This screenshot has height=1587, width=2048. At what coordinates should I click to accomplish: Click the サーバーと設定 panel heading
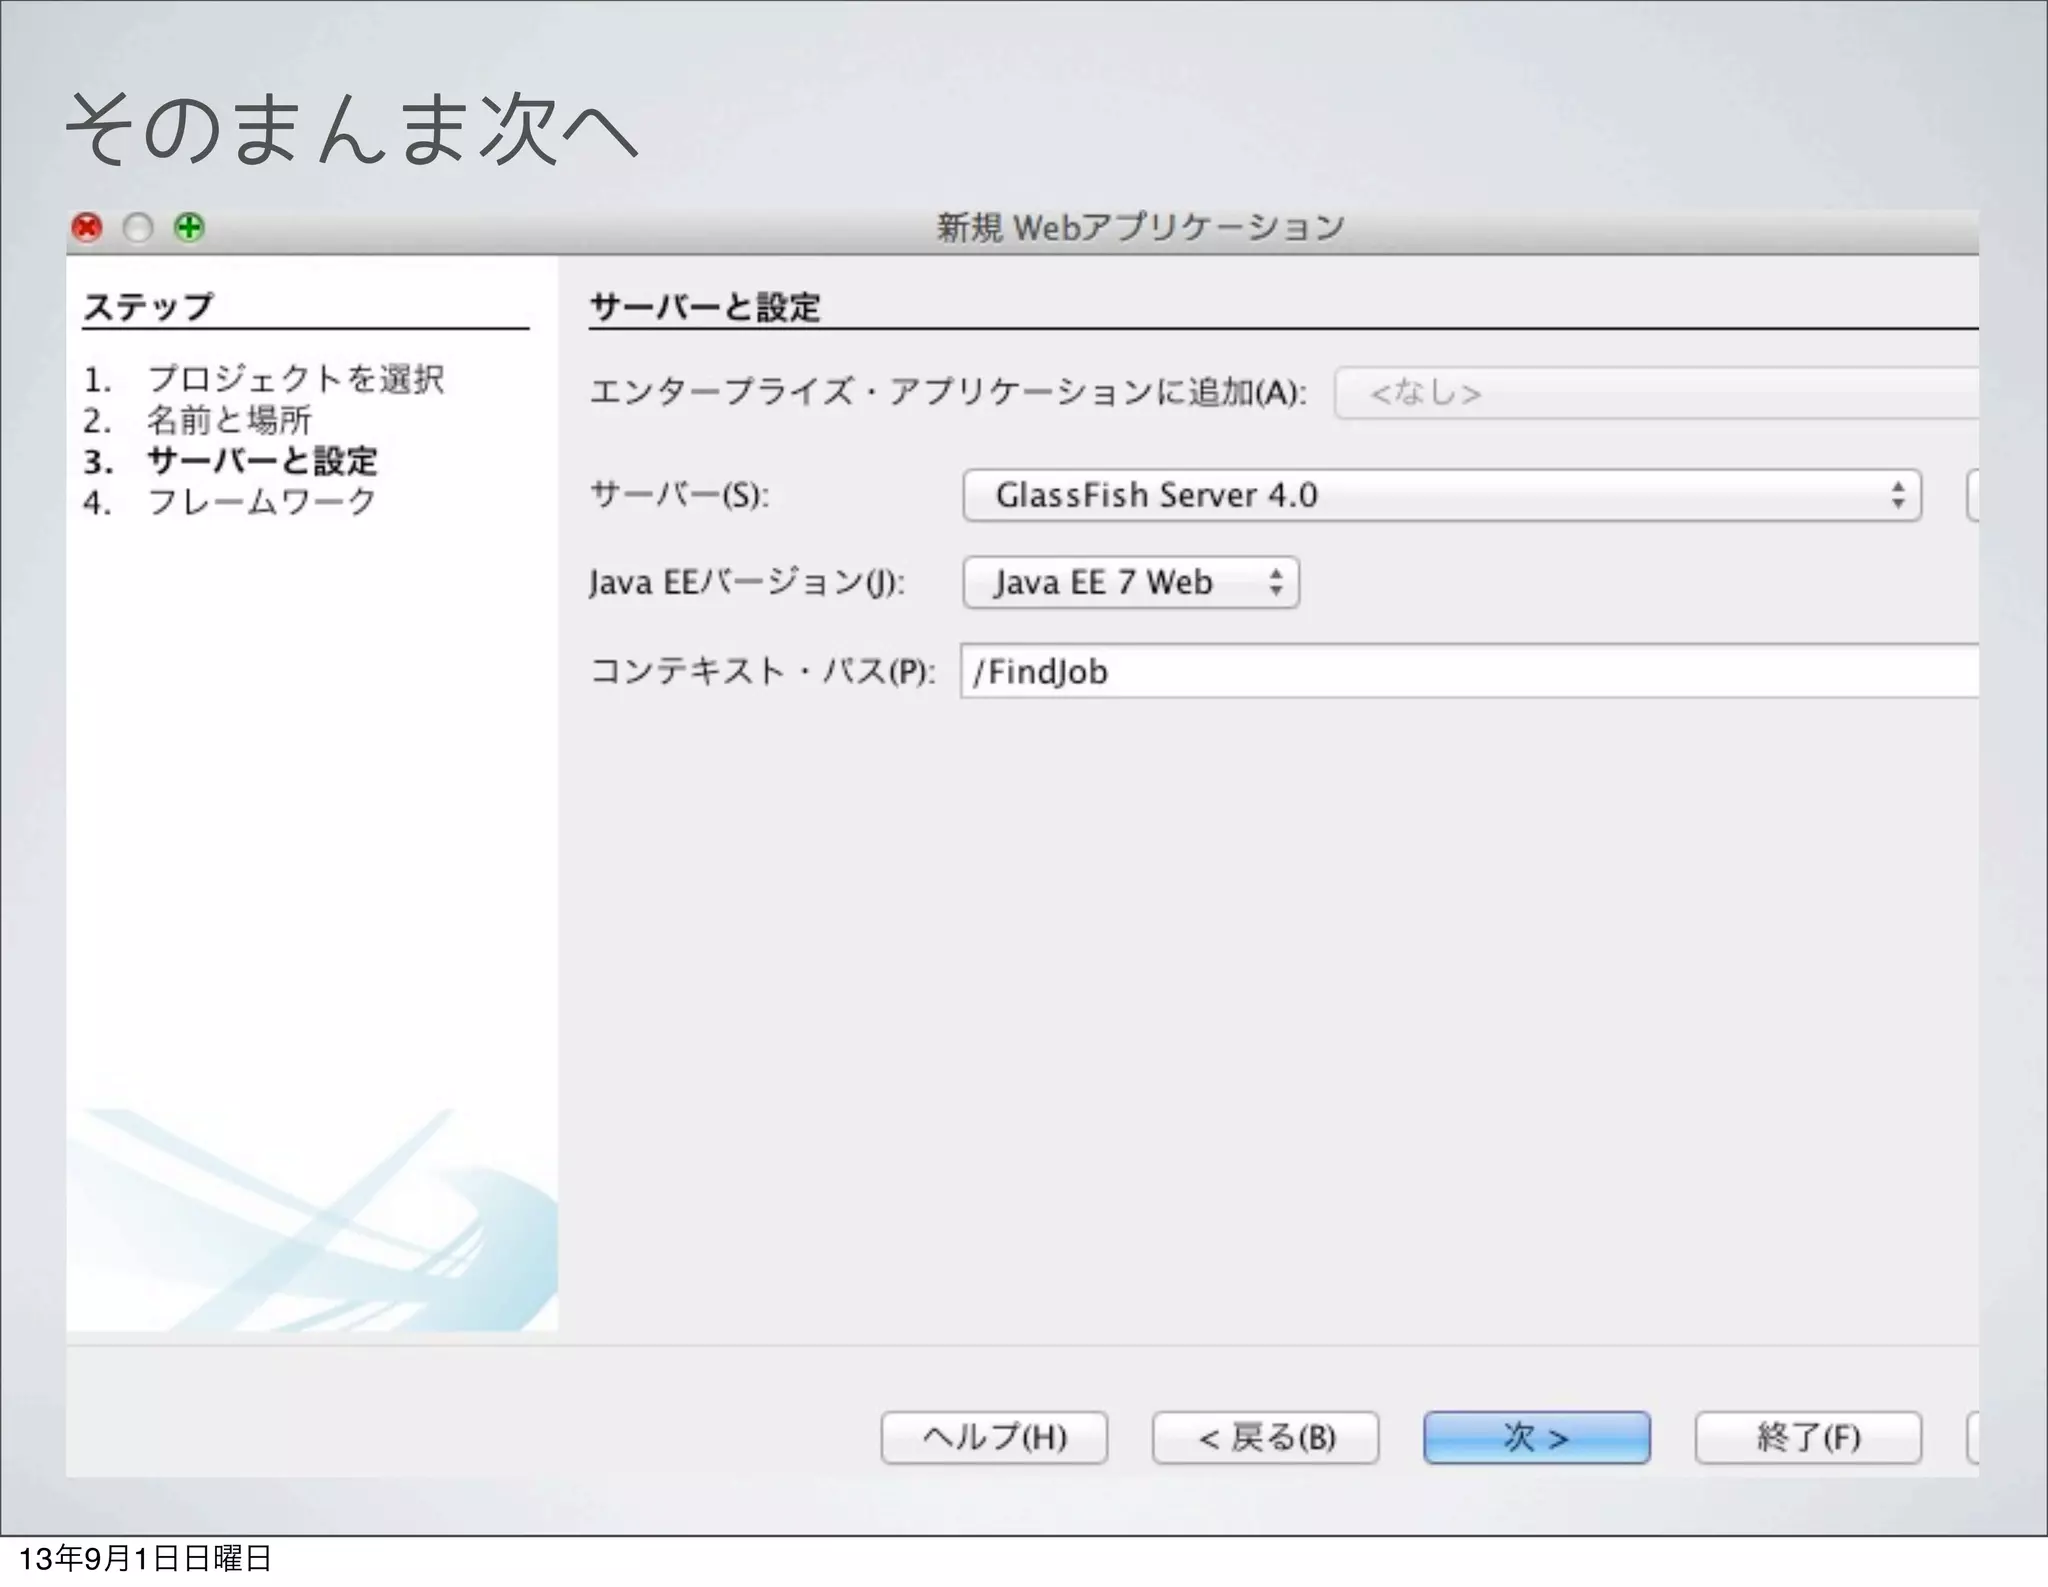tap(705, 307)
